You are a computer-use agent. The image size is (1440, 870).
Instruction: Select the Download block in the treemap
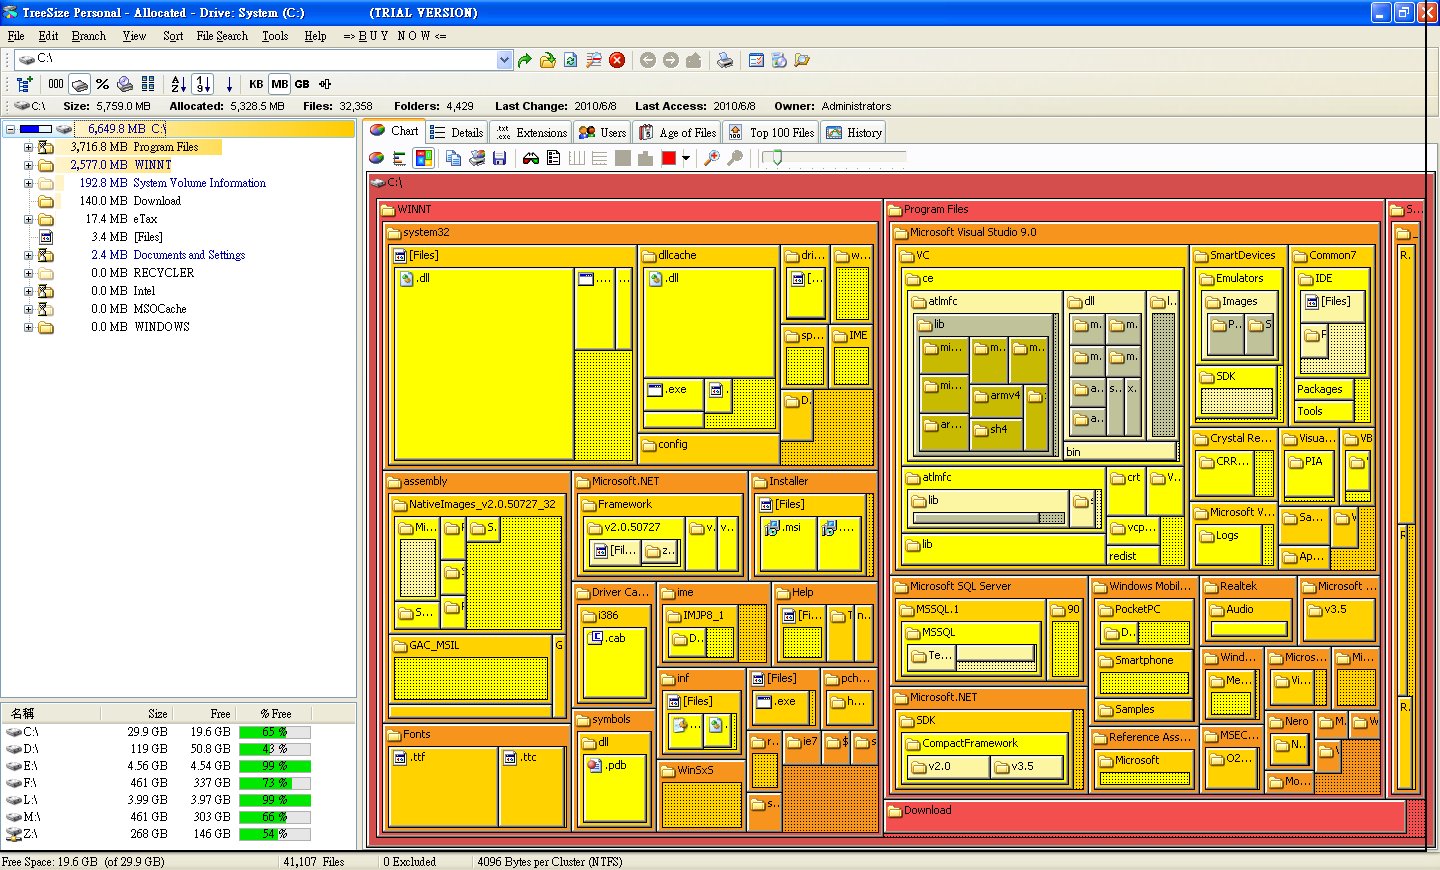[1145, 817]
